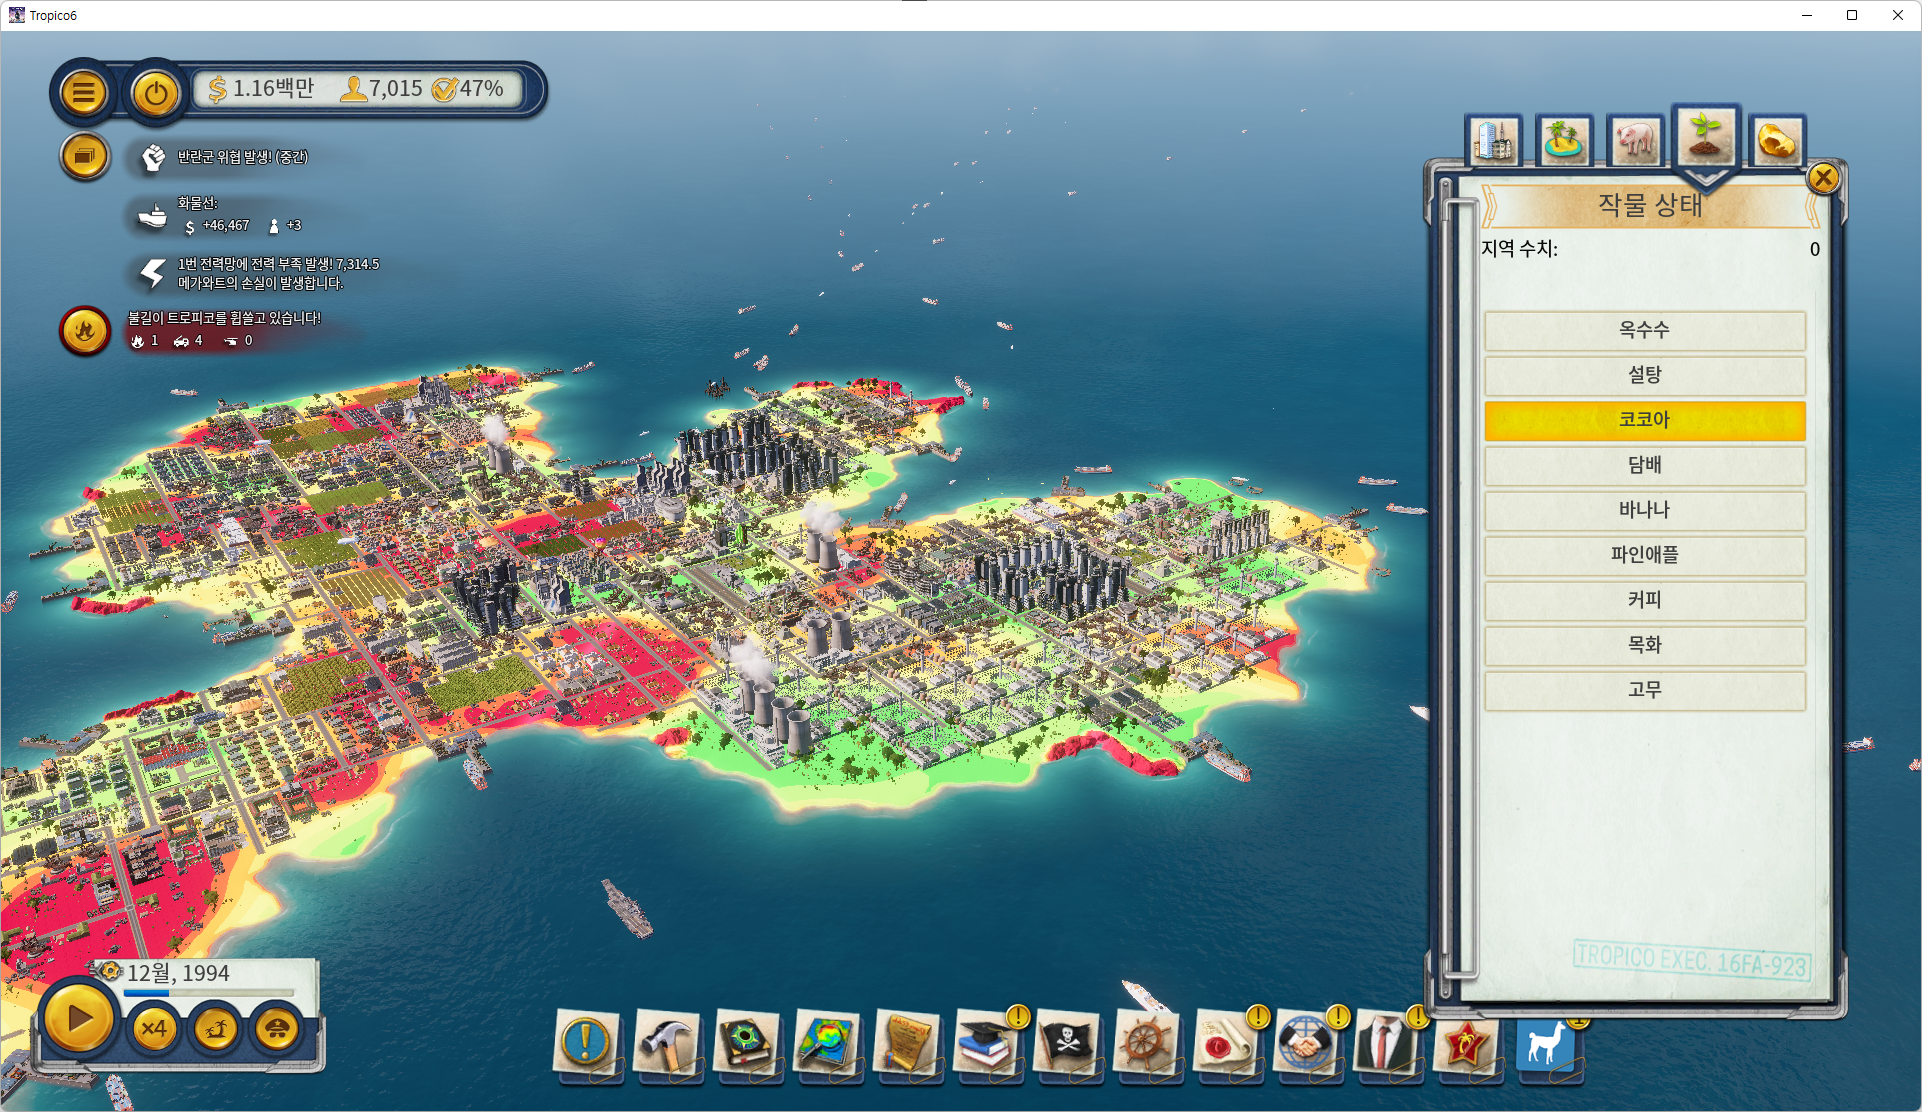Viewport: 1922px width, 1112px height.
Task: Set game speed to x4
Action: pos(154,1028)
